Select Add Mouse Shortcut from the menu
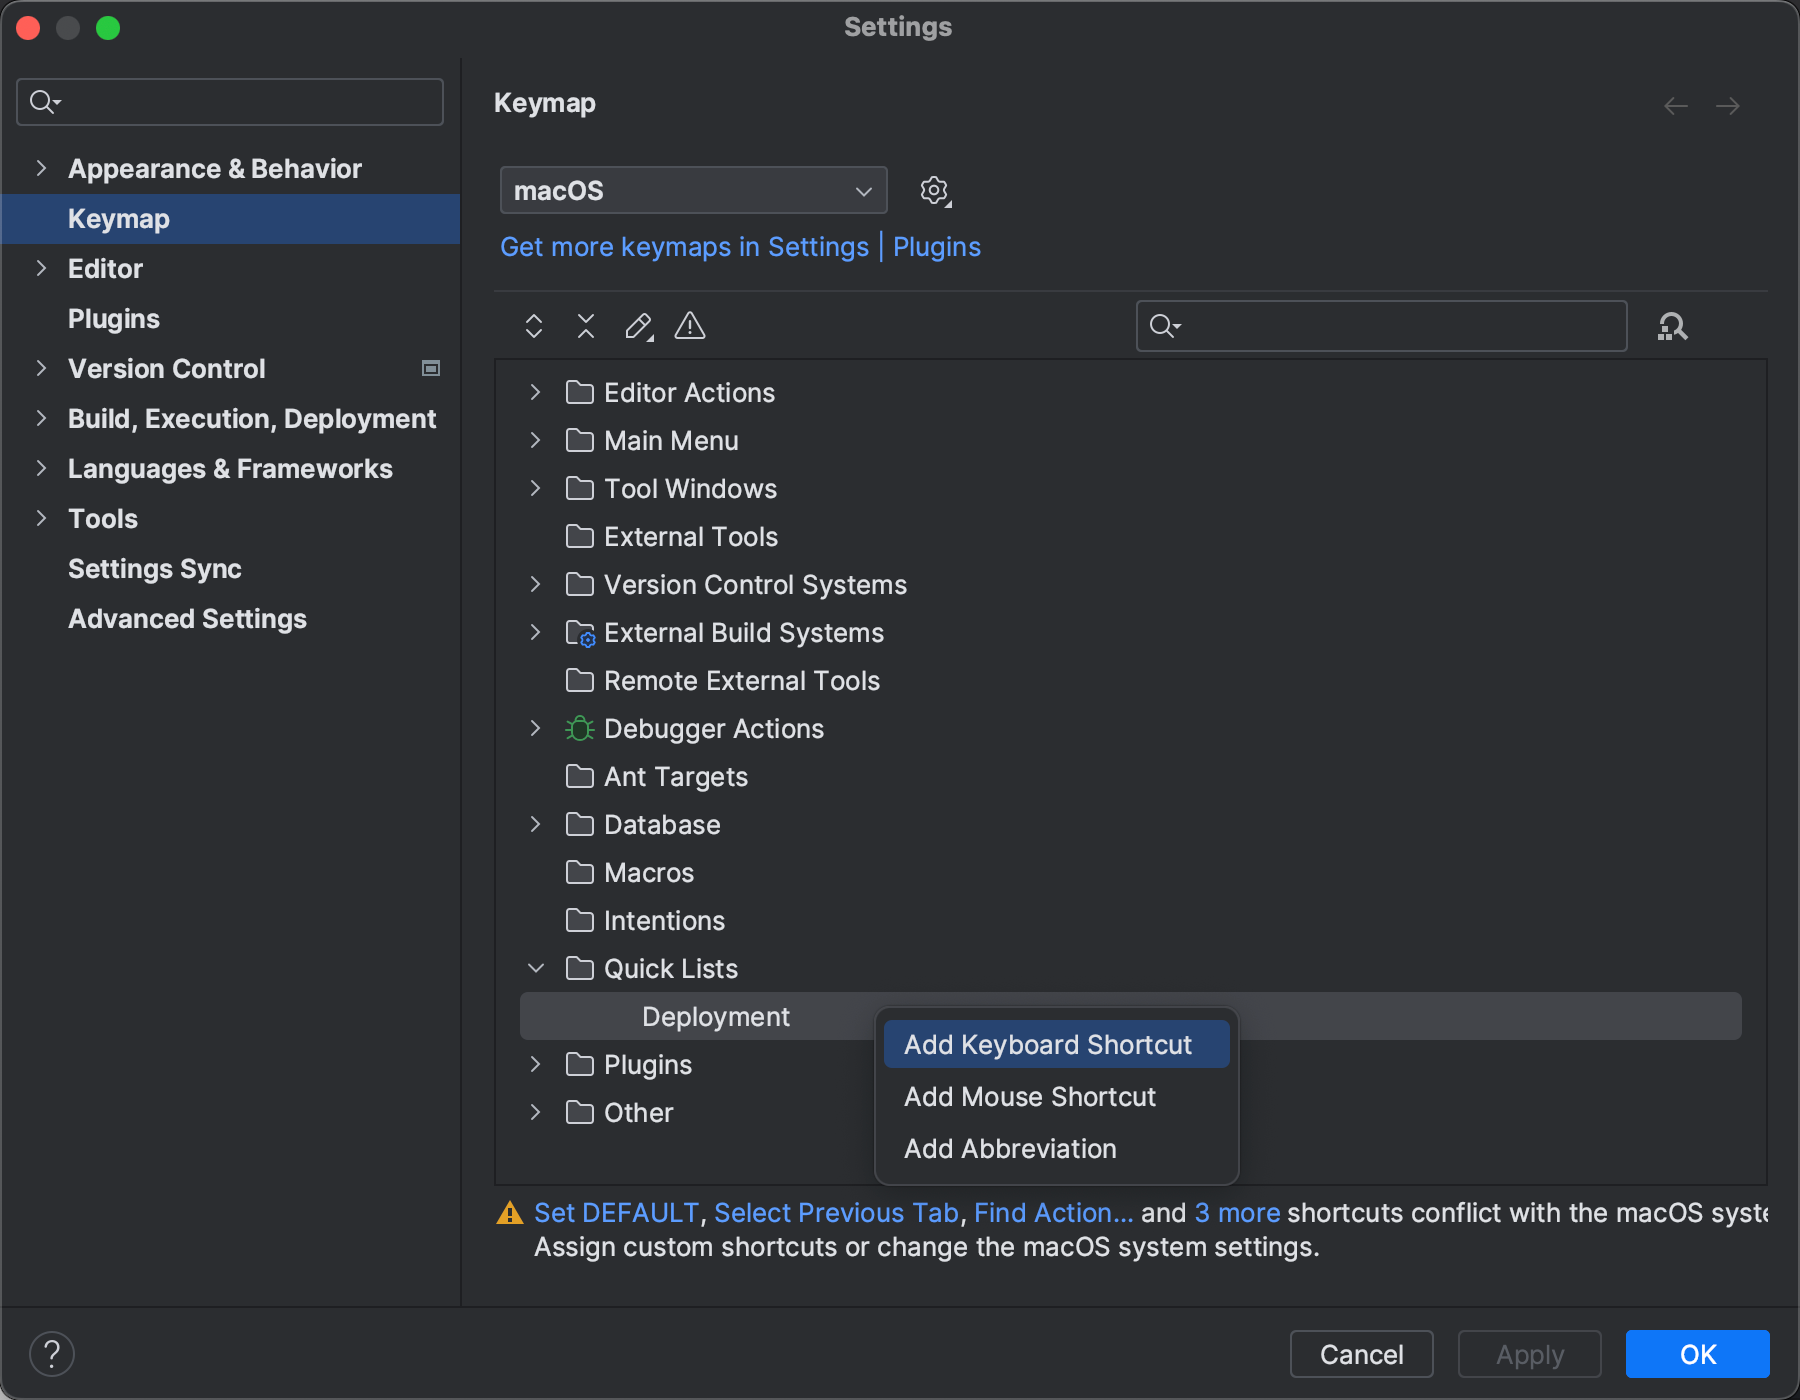 (1029, 1096)
